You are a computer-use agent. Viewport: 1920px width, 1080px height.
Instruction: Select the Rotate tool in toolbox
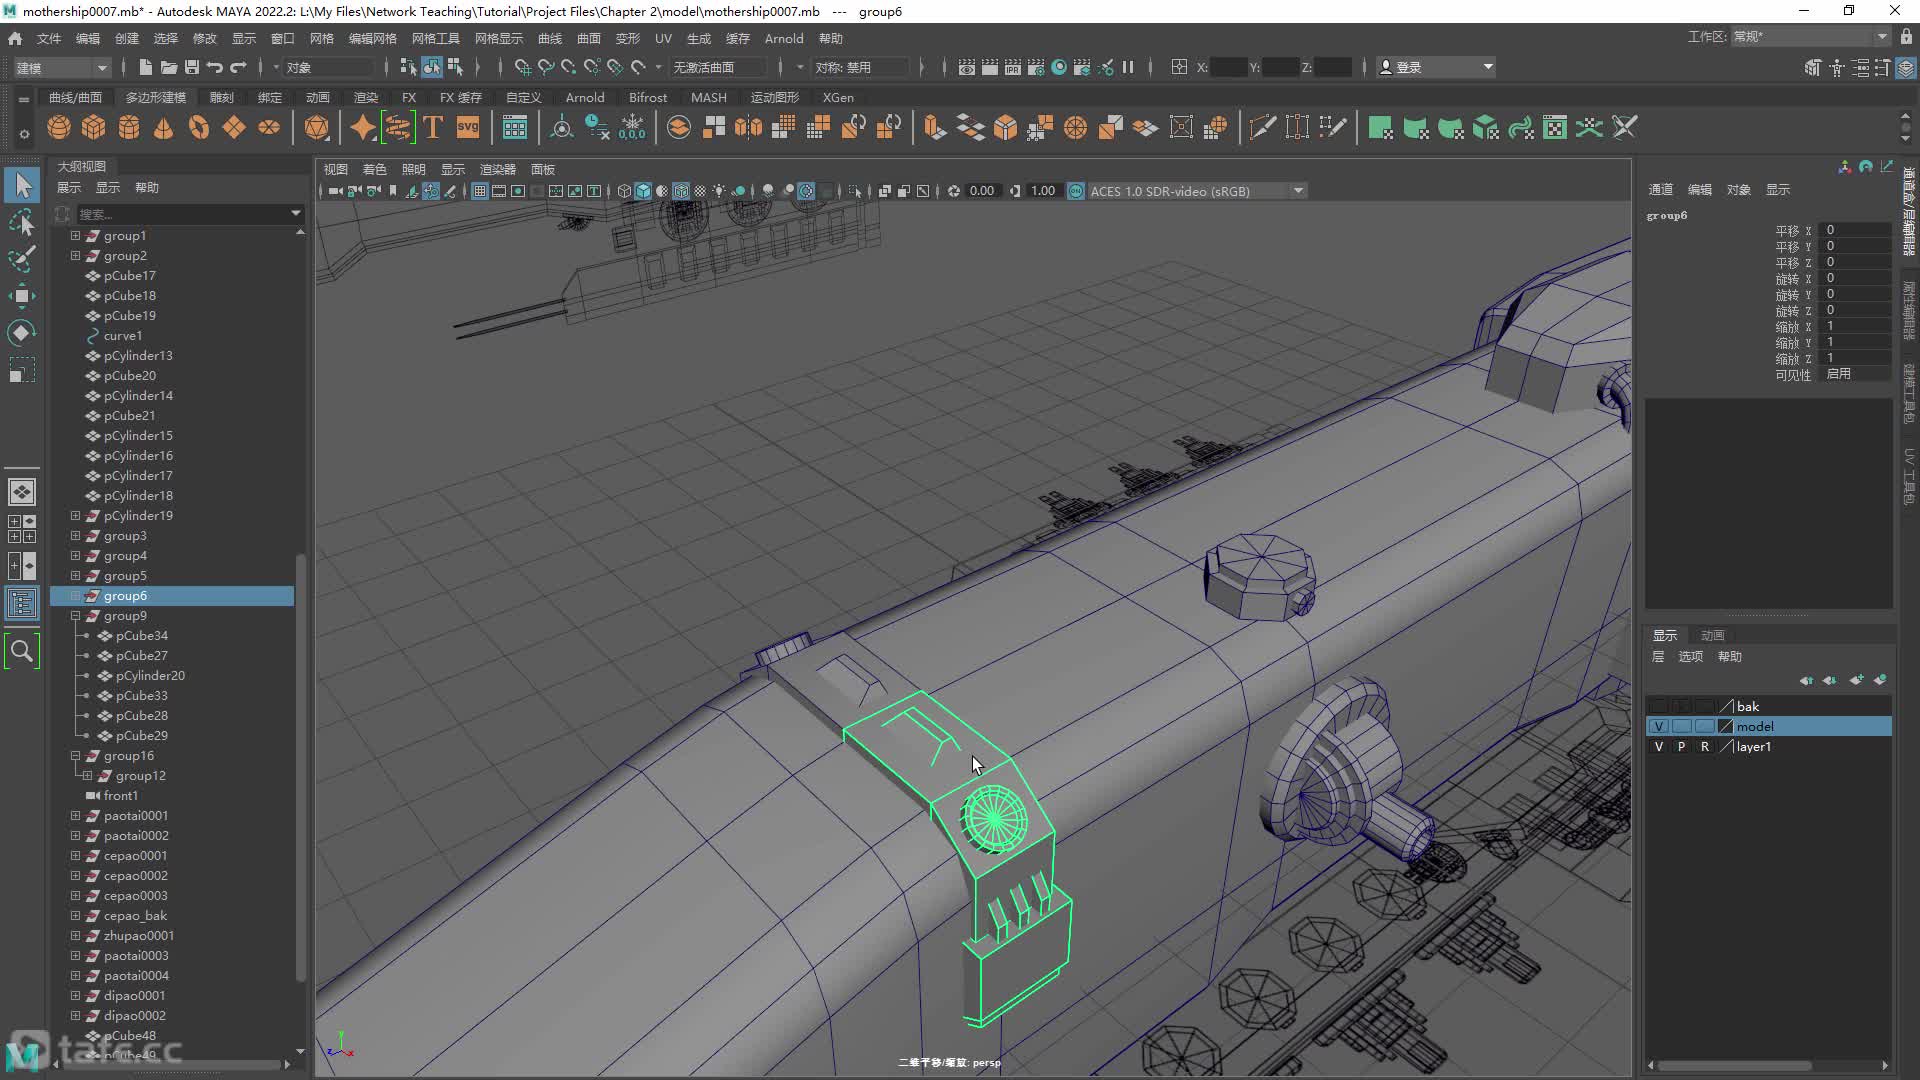pos(22,332)
